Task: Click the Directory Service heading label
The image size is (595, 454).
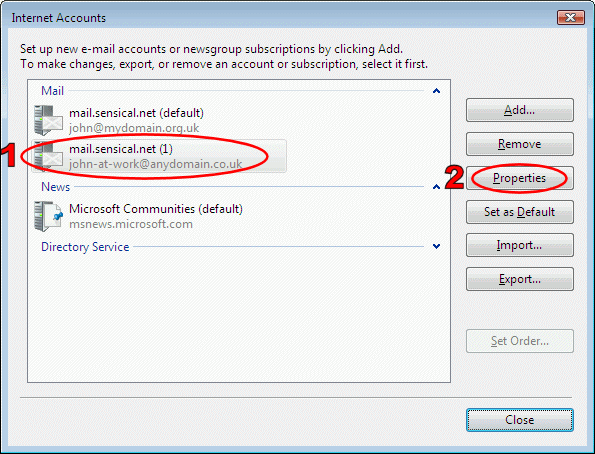Action: tap(85, 247)
